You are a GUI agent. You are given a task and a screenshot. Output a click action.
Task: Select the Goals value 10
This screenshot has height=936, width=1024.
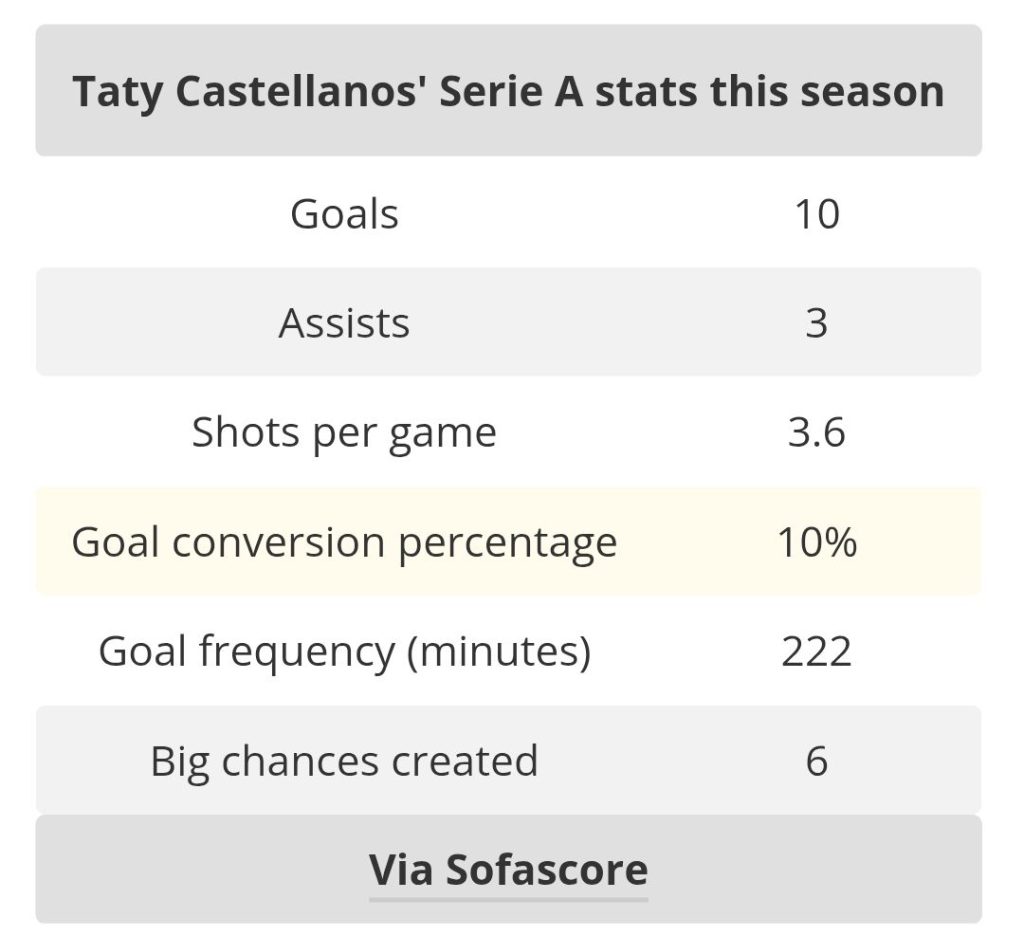point(816,214)
